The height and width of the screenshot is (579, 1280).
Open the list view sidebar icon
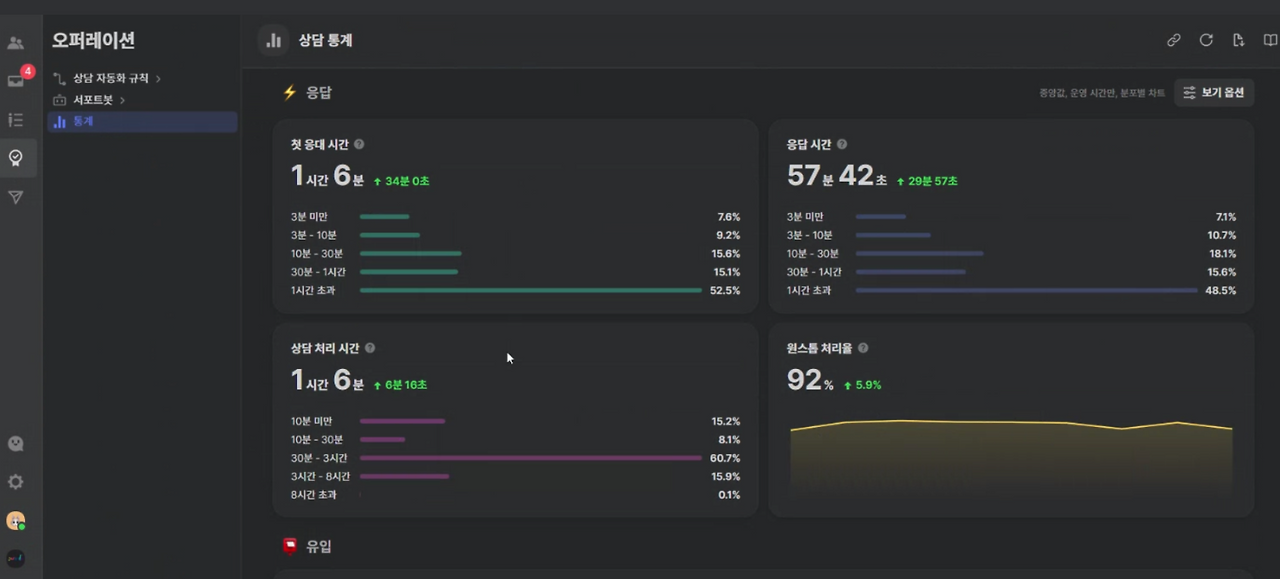(15, 120)
